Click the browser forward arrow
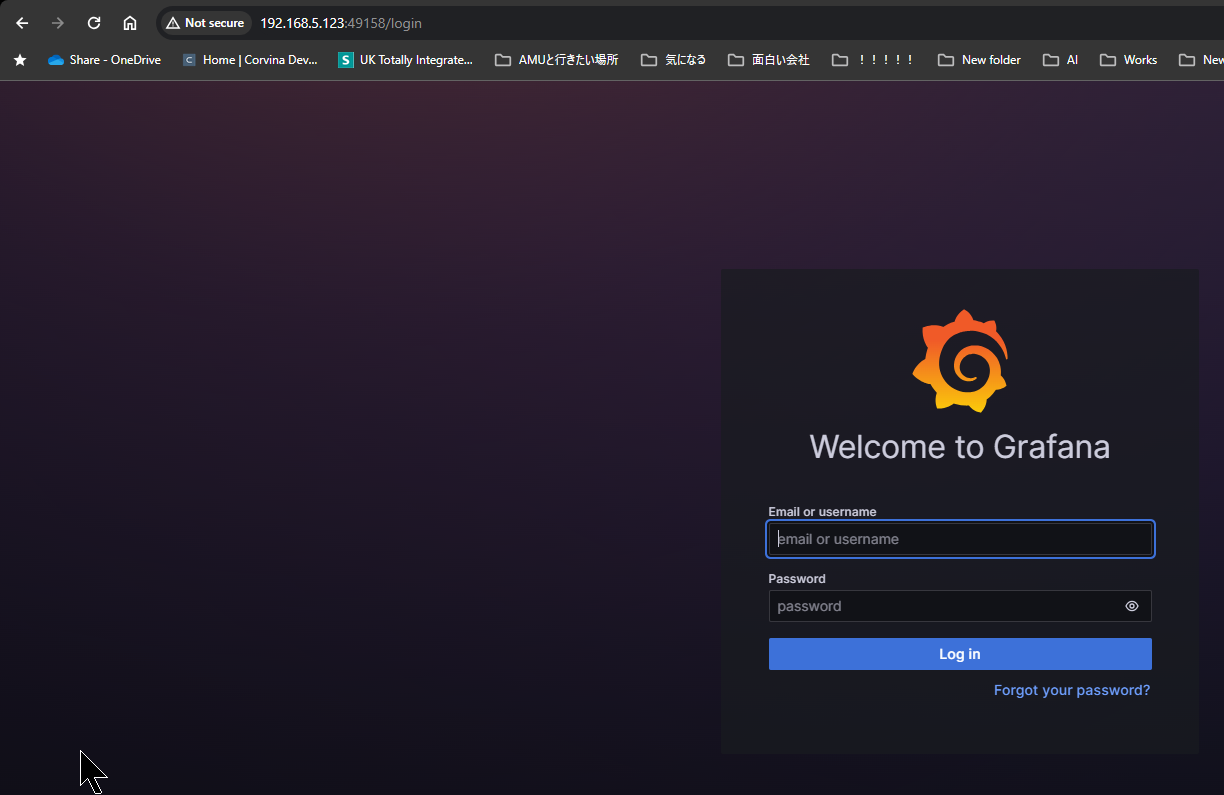This screenshot has height=795, width=1224. pyautogui.click(x=58, y=23)
